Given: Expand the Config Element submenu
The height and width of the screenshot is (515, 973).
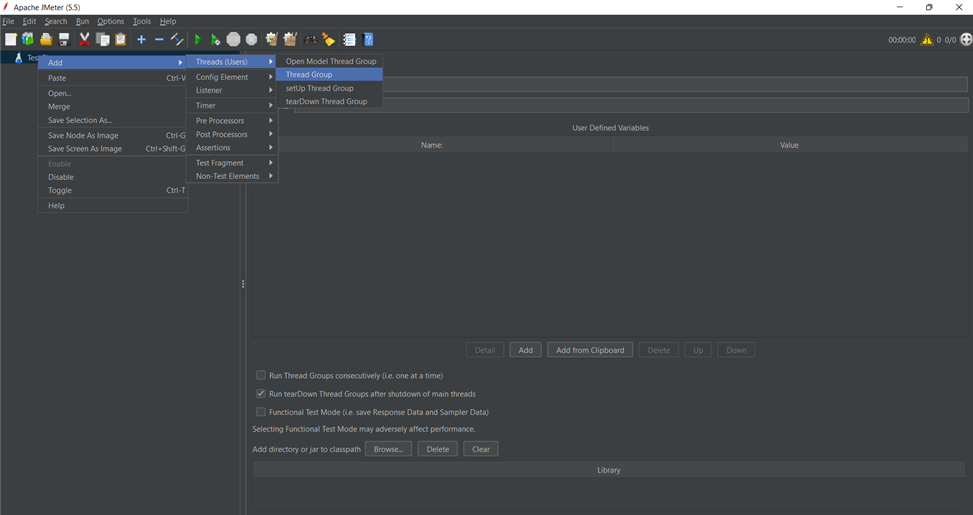Looking at the screenshot, I should [232, 77].
